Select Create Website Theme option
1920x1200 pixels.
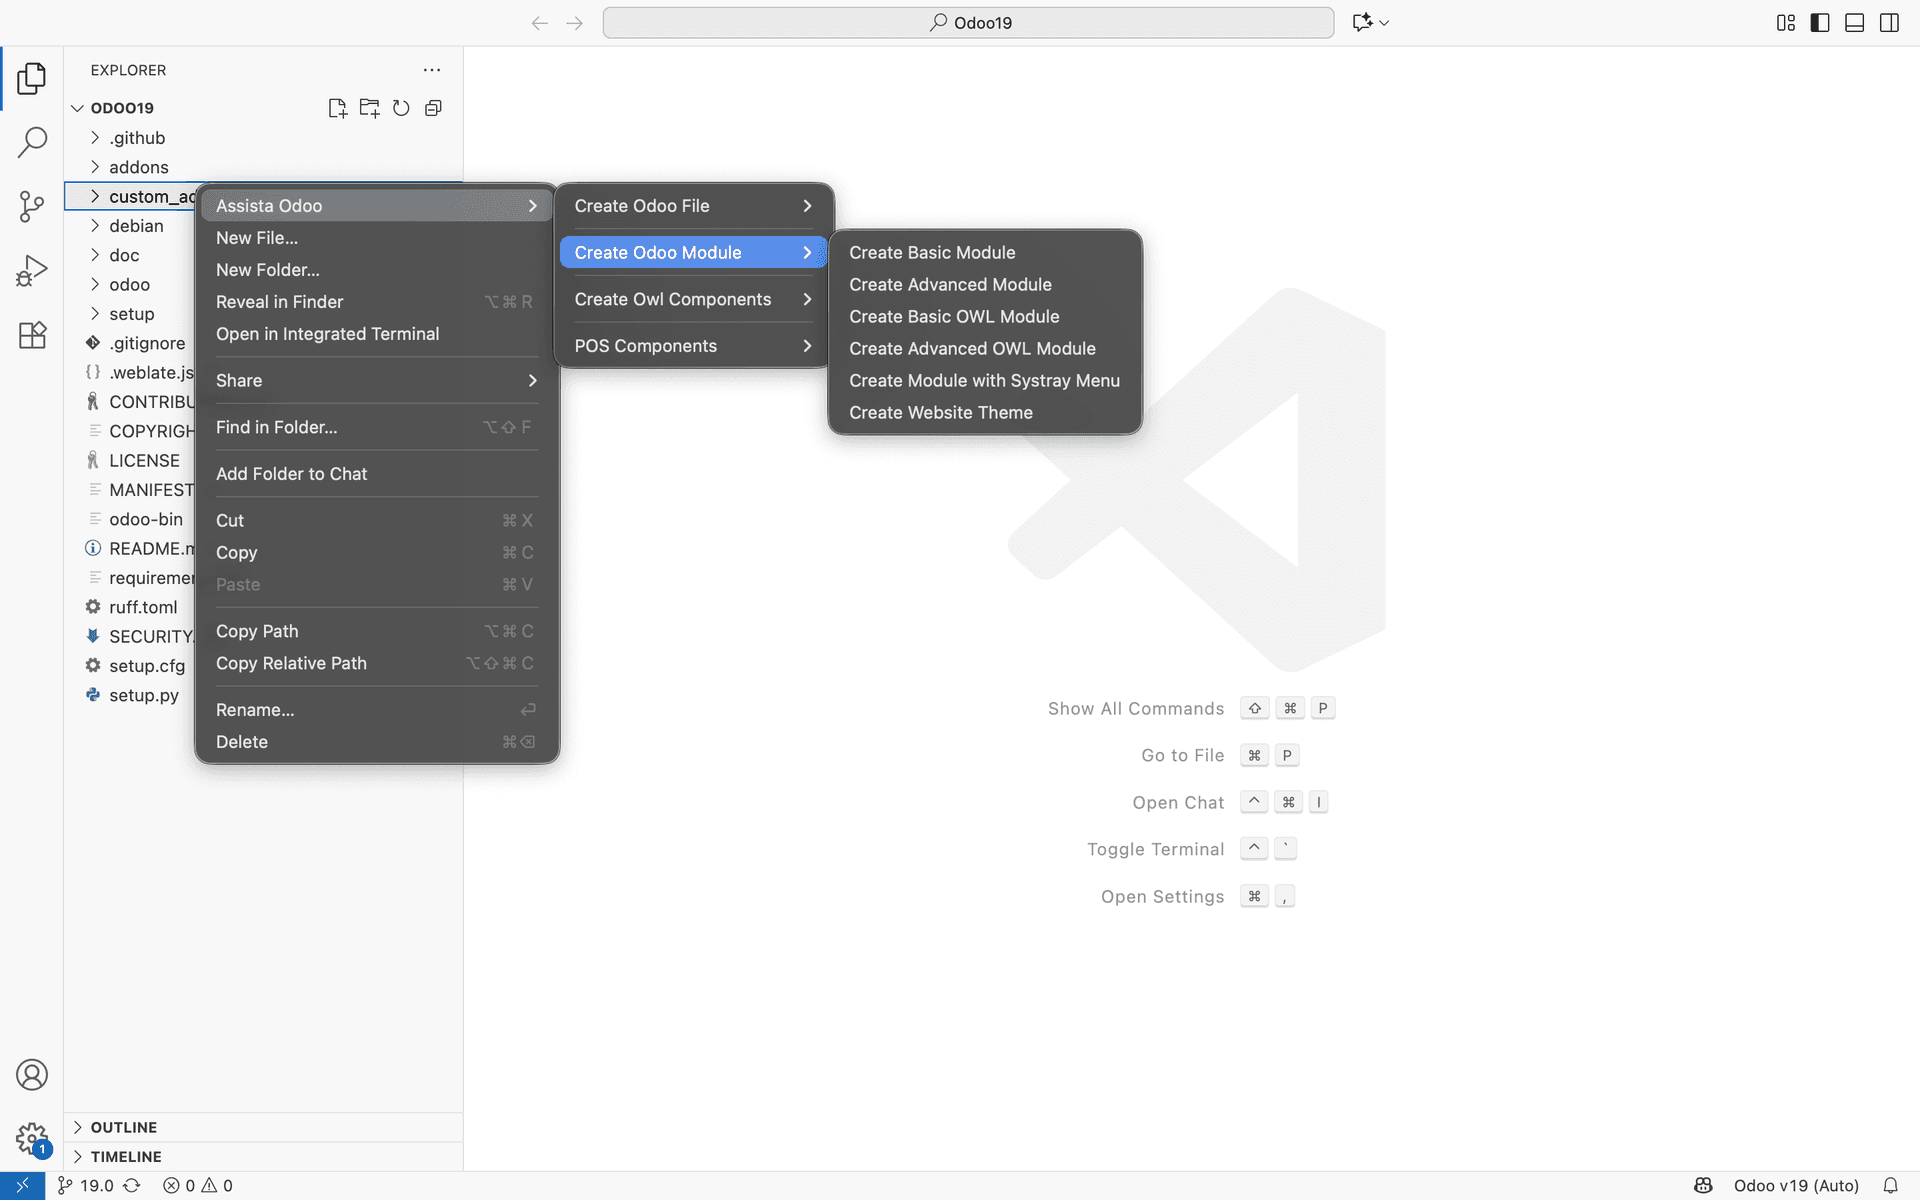coord(940,413)
